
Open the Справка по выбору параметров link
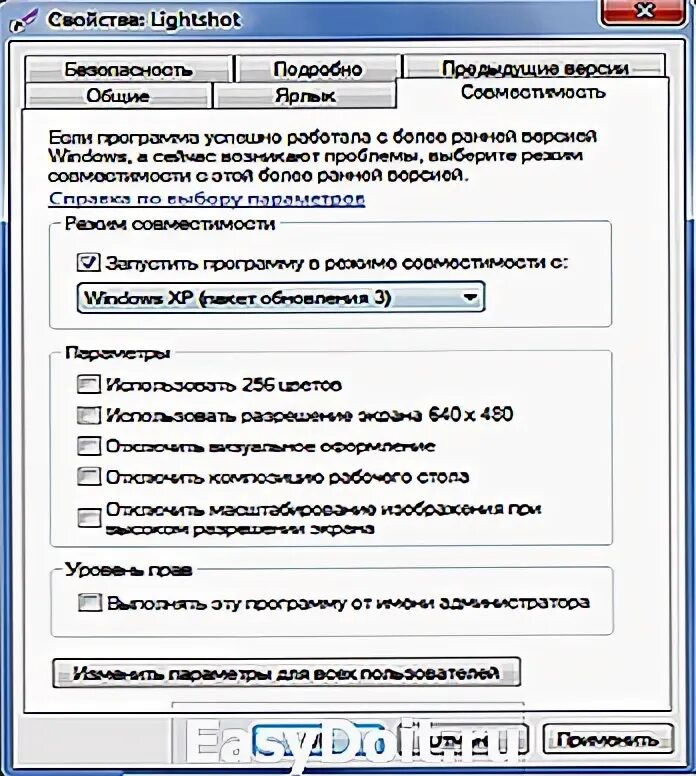tap(207, 198)
